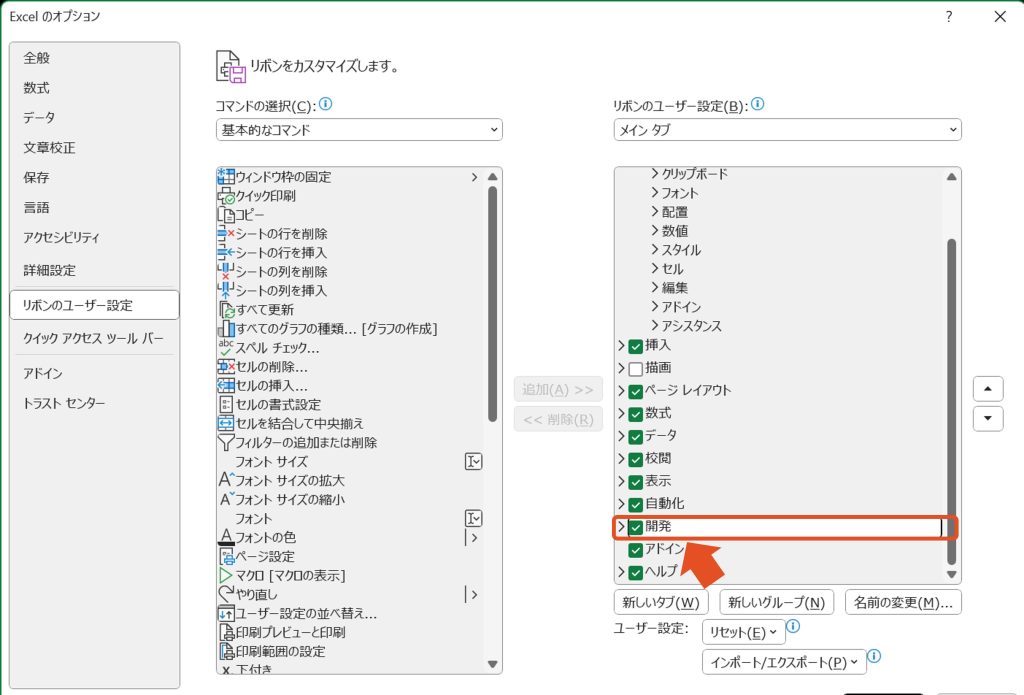
Task: Click the セルの挿入 icon
Action: pyautogui.click(x=226, y=385)
